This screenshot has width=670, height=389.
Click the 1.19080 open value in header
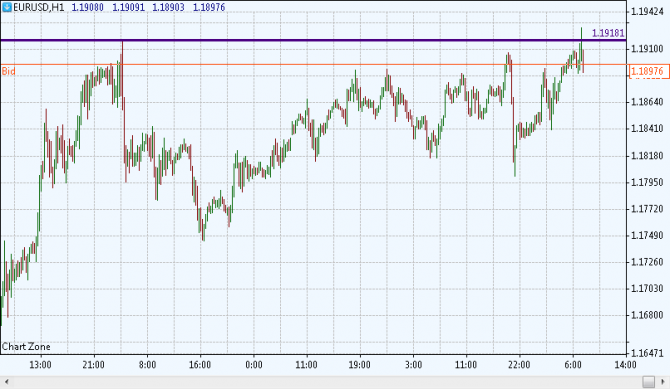click(x=88, y=7)
